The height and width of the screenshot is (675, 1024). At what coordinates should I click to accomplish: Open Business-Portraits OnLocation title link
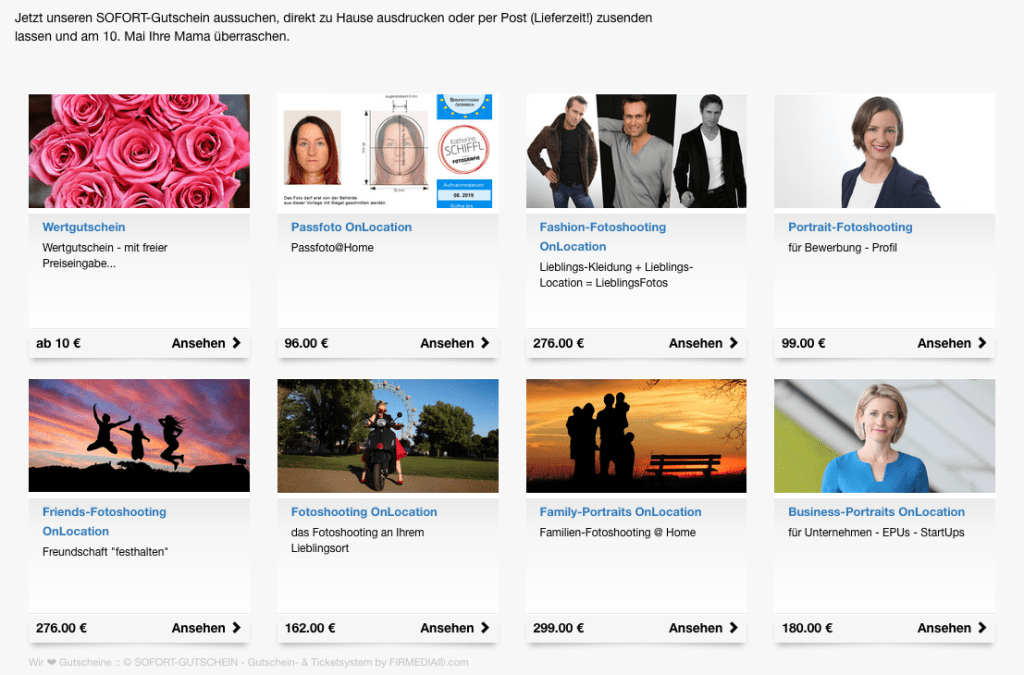[876, 512]
